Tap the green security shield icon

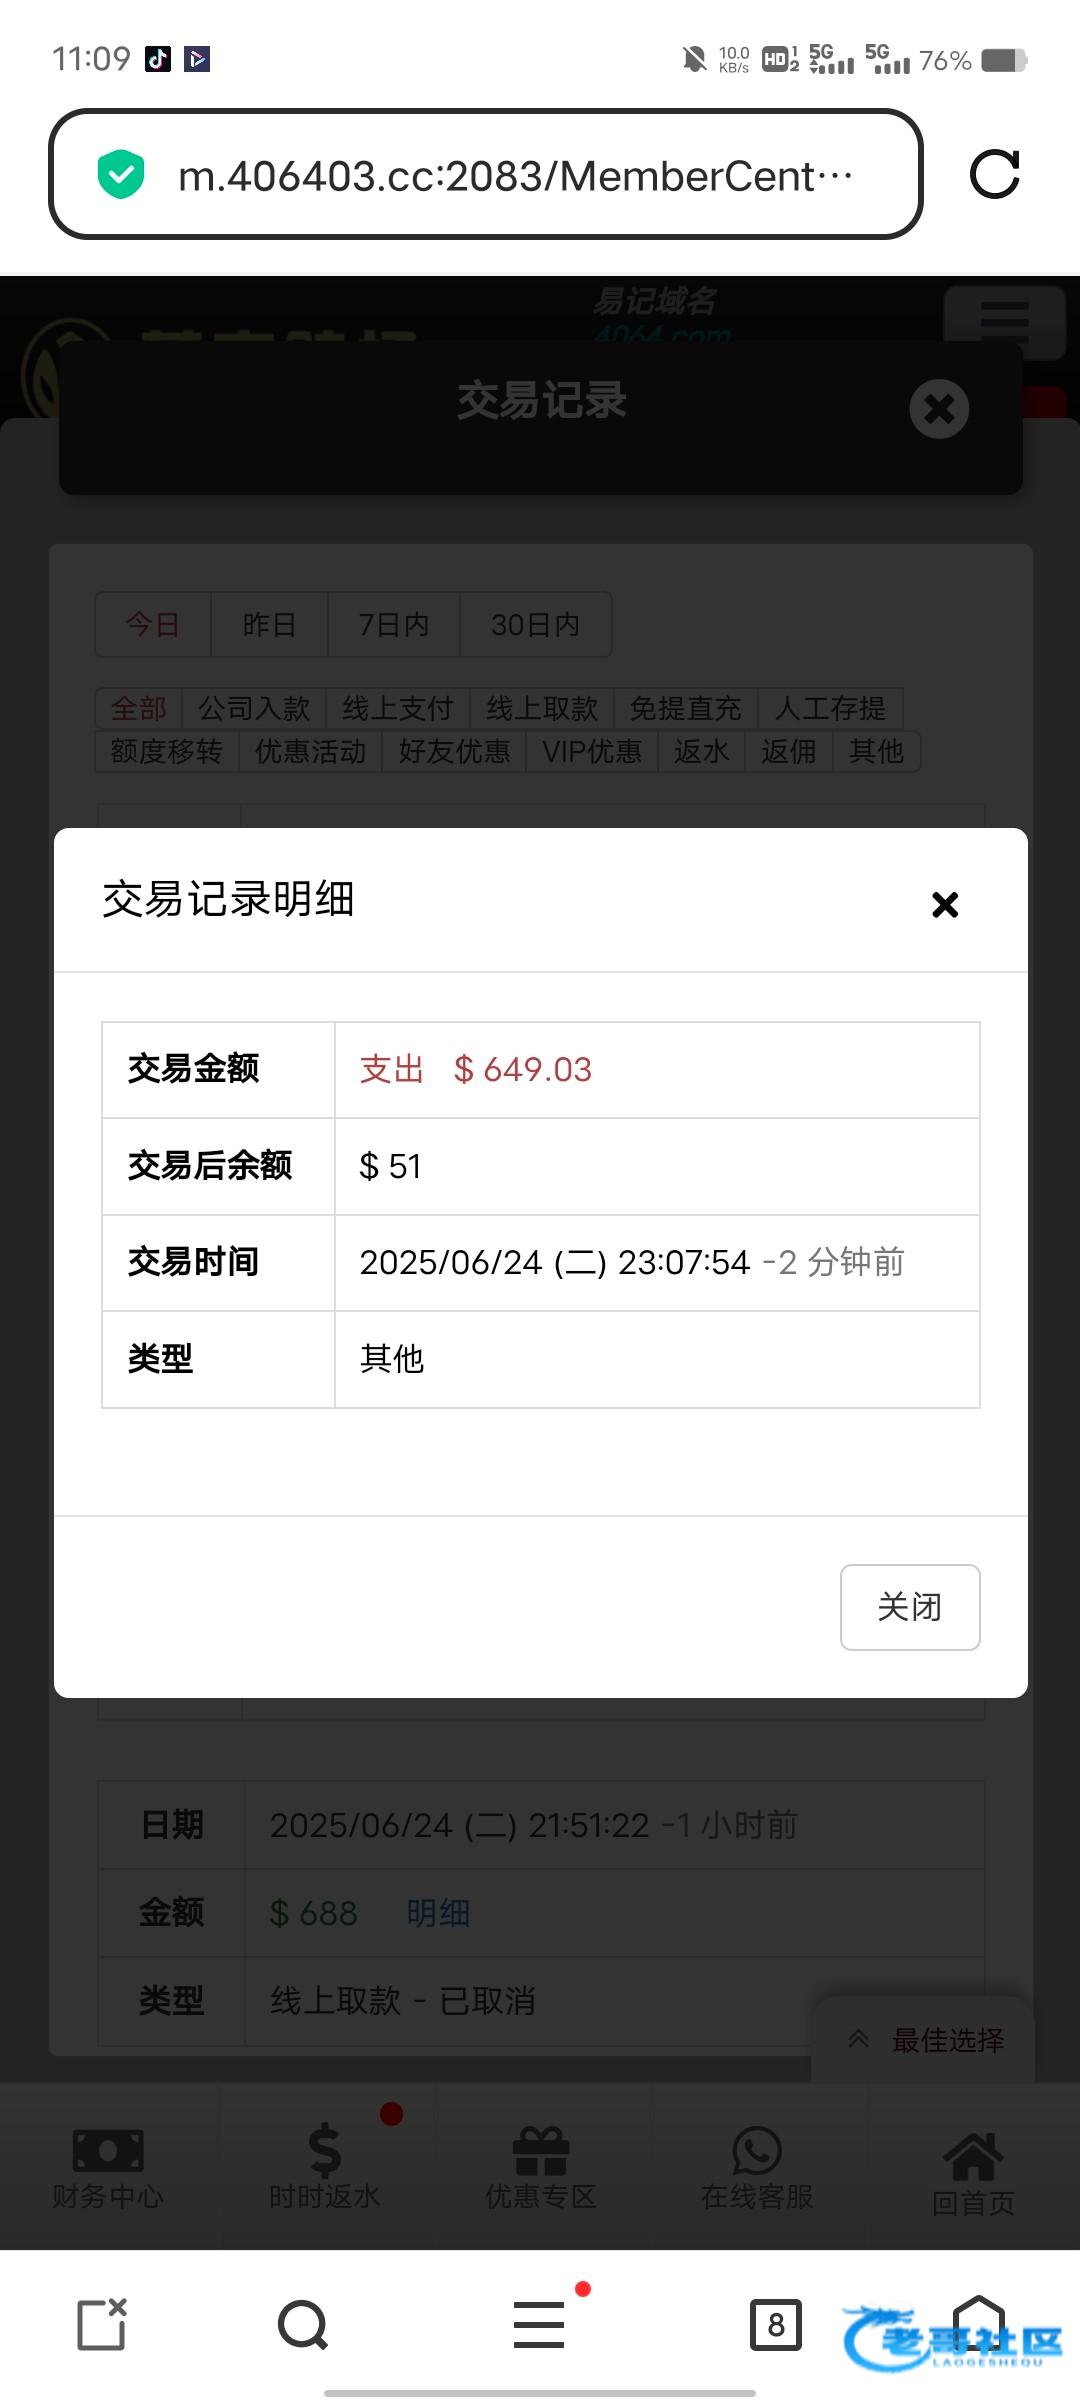[121, 174]
